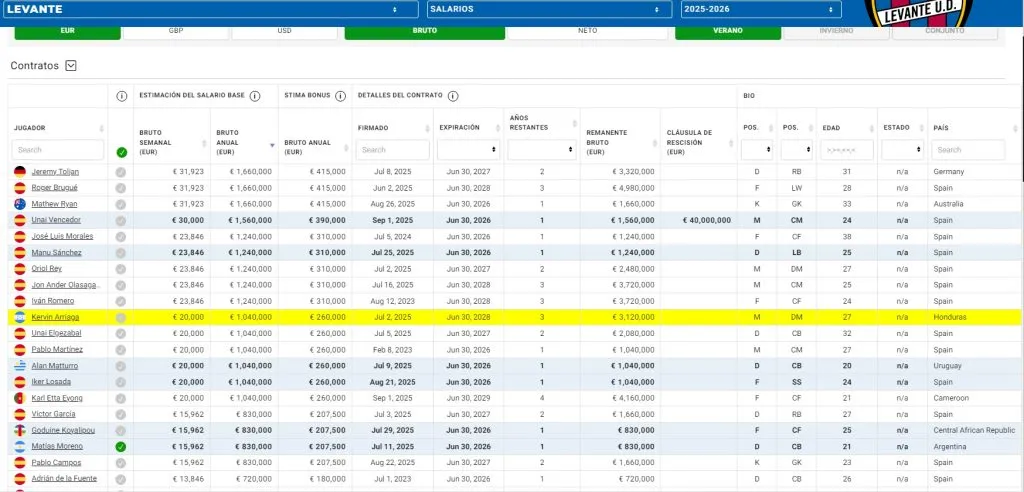Click the Central African Republic flag by Goduine Koyalipou
This screenshot has height=492, width=1024.
point(20,431)
